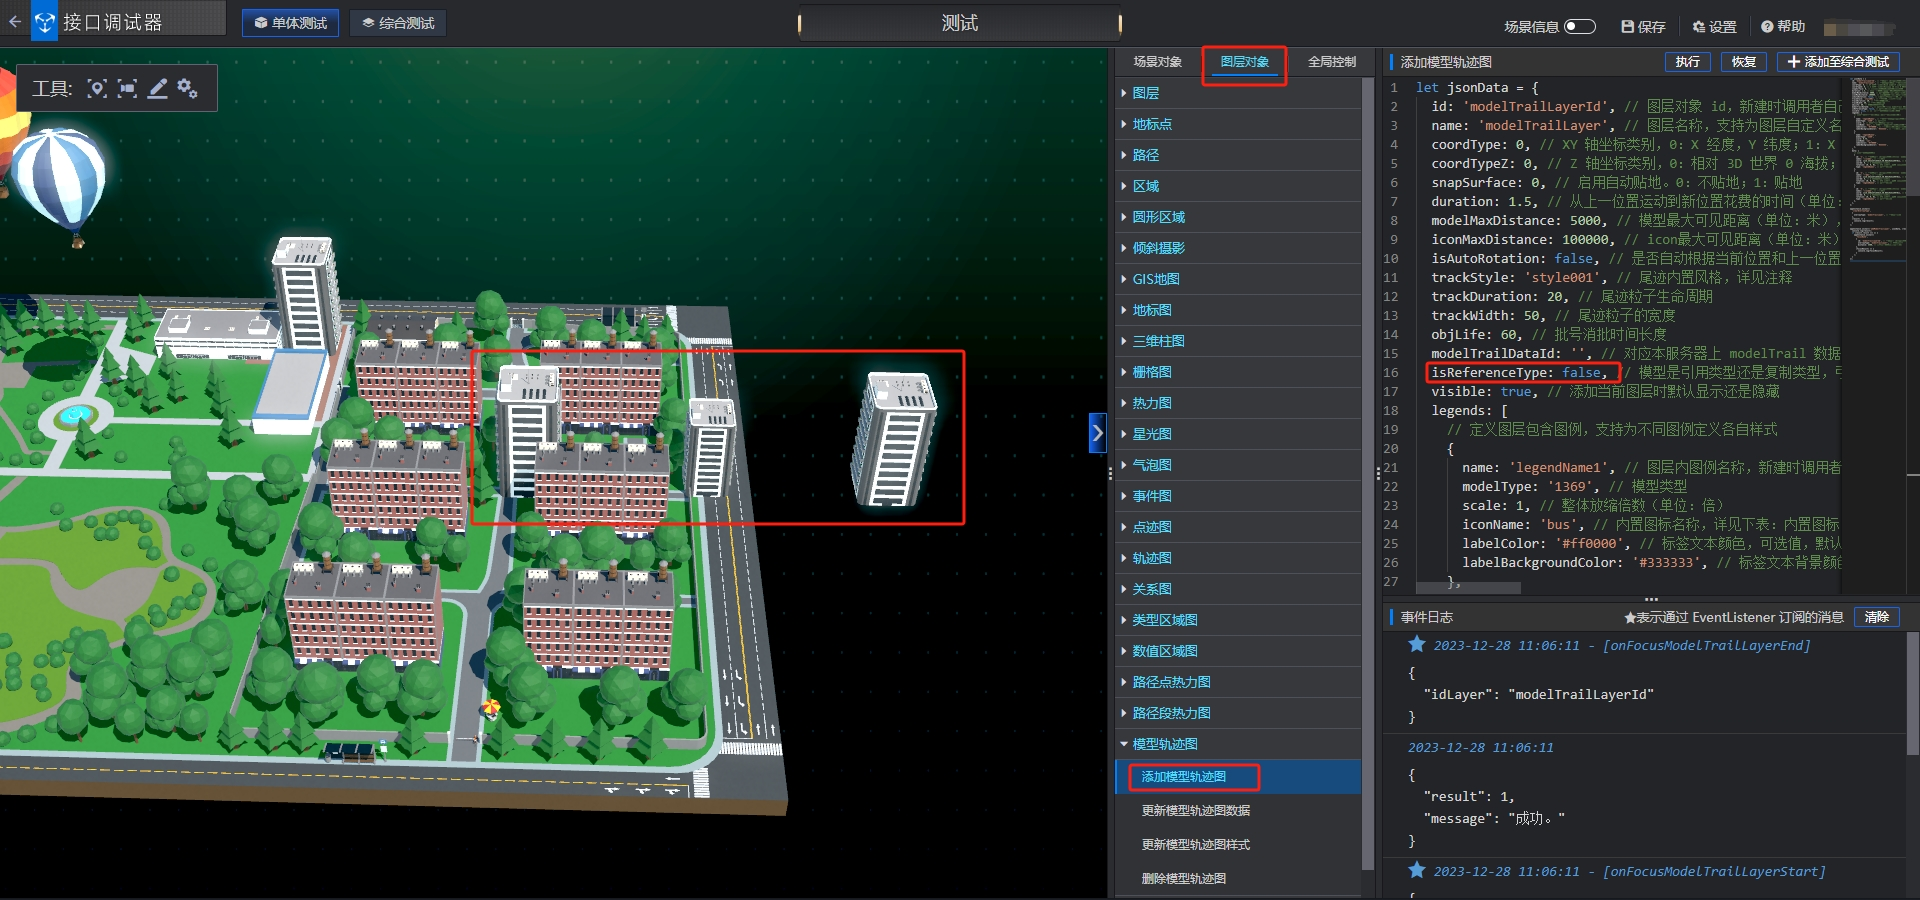Expand the 关系图 tree node
The width and height of the screenshot is (1920, 900).
tap(1238, 589)
